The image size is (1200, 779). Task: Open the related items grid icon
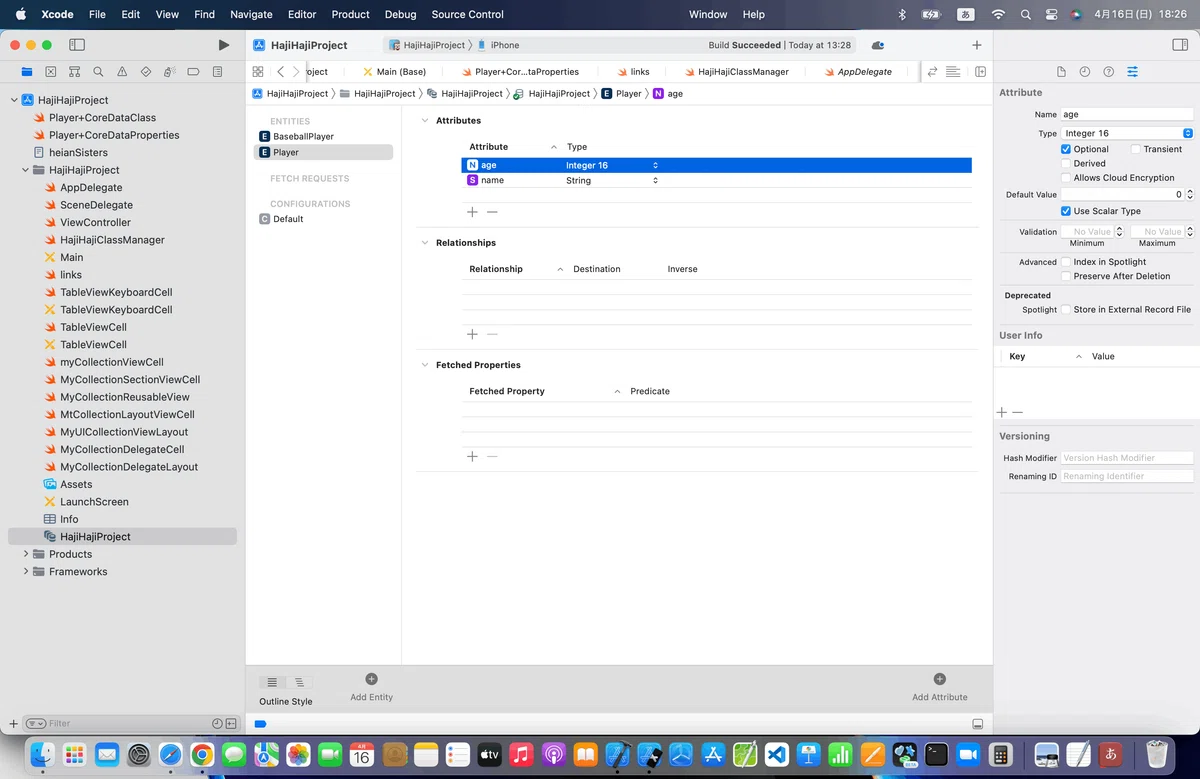[x=258, y=72]
